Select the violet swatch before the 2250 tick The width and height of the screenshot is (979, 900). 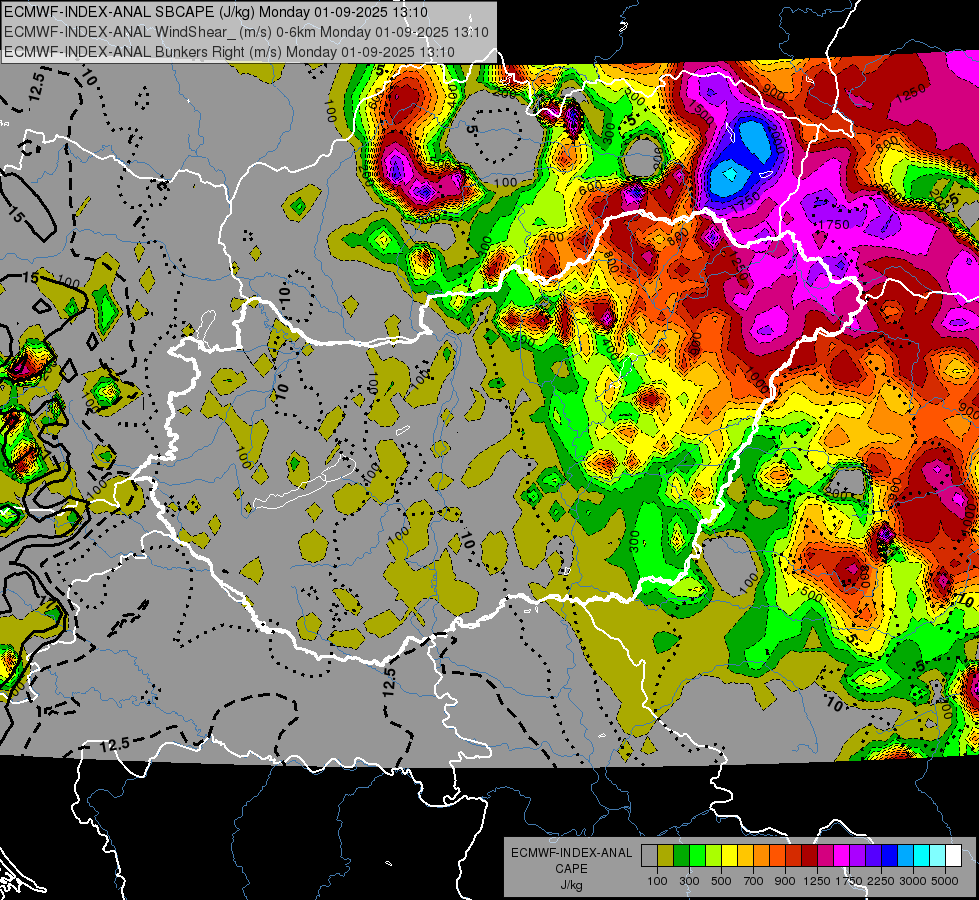coord(873,856)
